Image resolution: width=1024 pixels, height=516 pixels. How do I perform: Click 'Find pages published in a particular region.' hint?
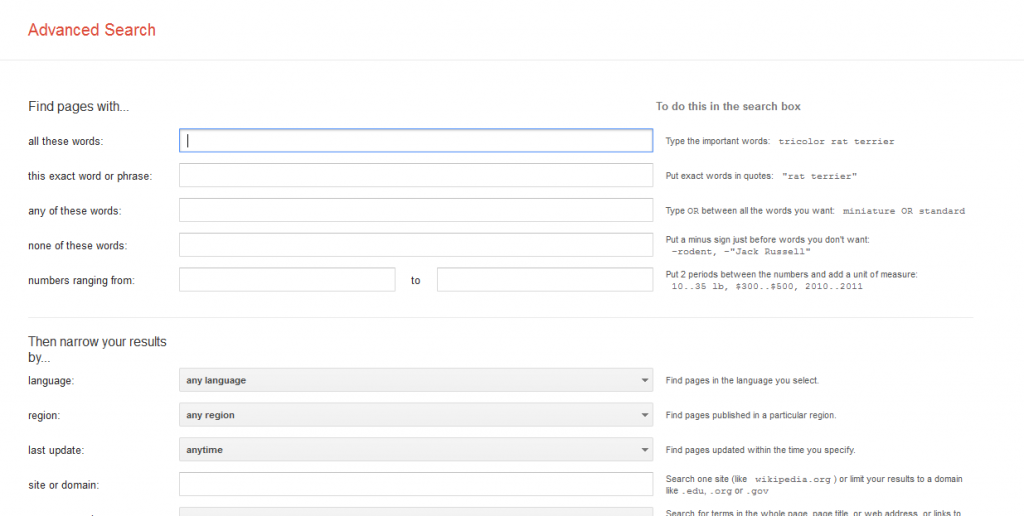[x=750, y=415]
